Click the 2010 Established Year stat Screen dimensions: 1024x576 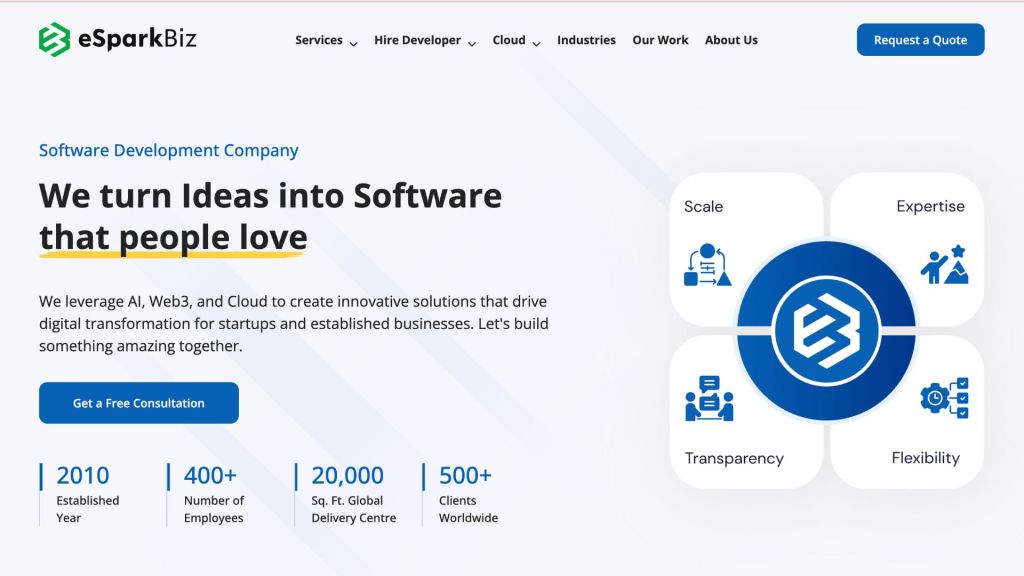(82, 494)
